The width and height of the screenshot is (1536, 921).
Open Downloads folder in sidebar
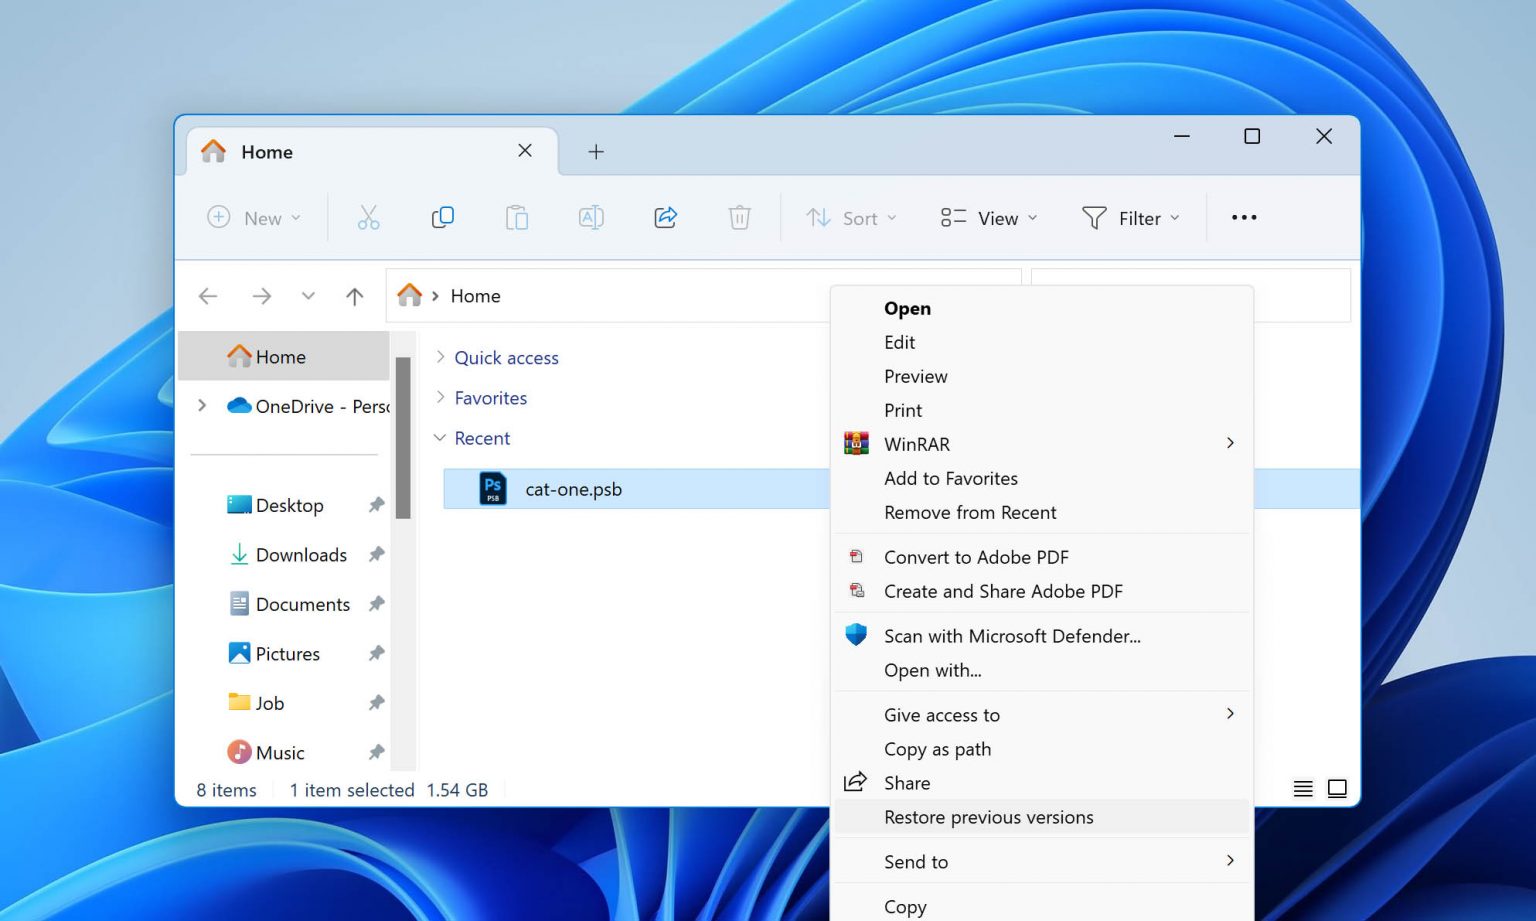(x=300, y=555)
